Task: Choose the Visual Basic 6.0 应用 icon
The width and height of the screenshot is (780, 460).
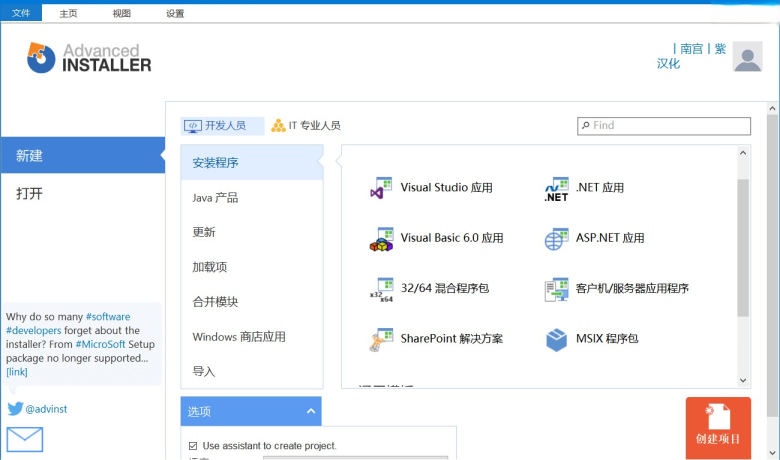Action: coord(382,239)
